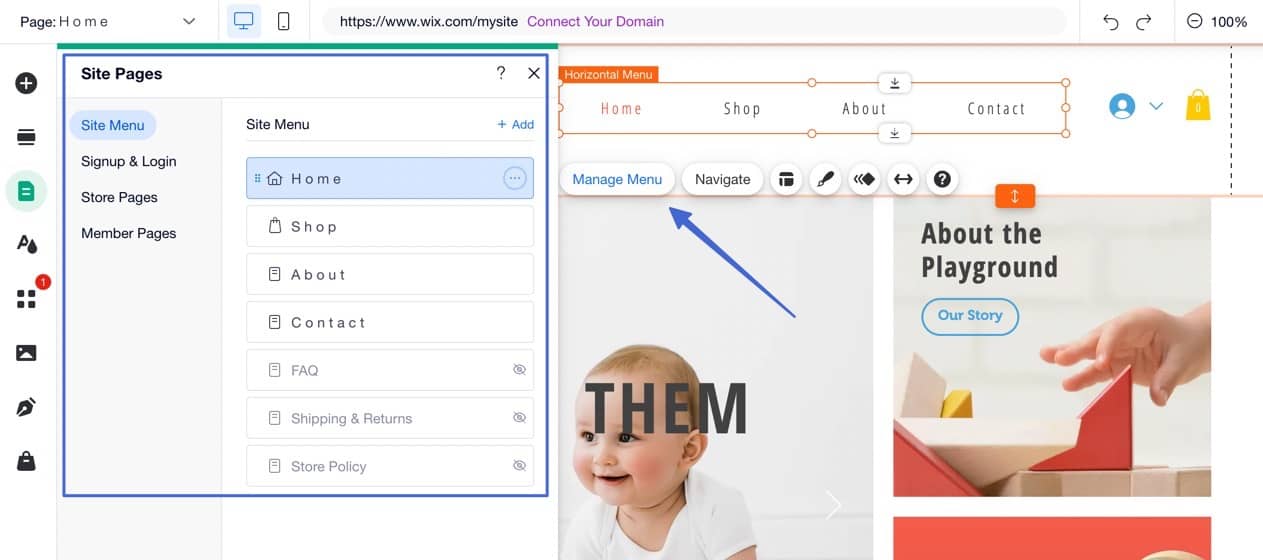Open the Site Design paint drop icon

coord(26,244)
